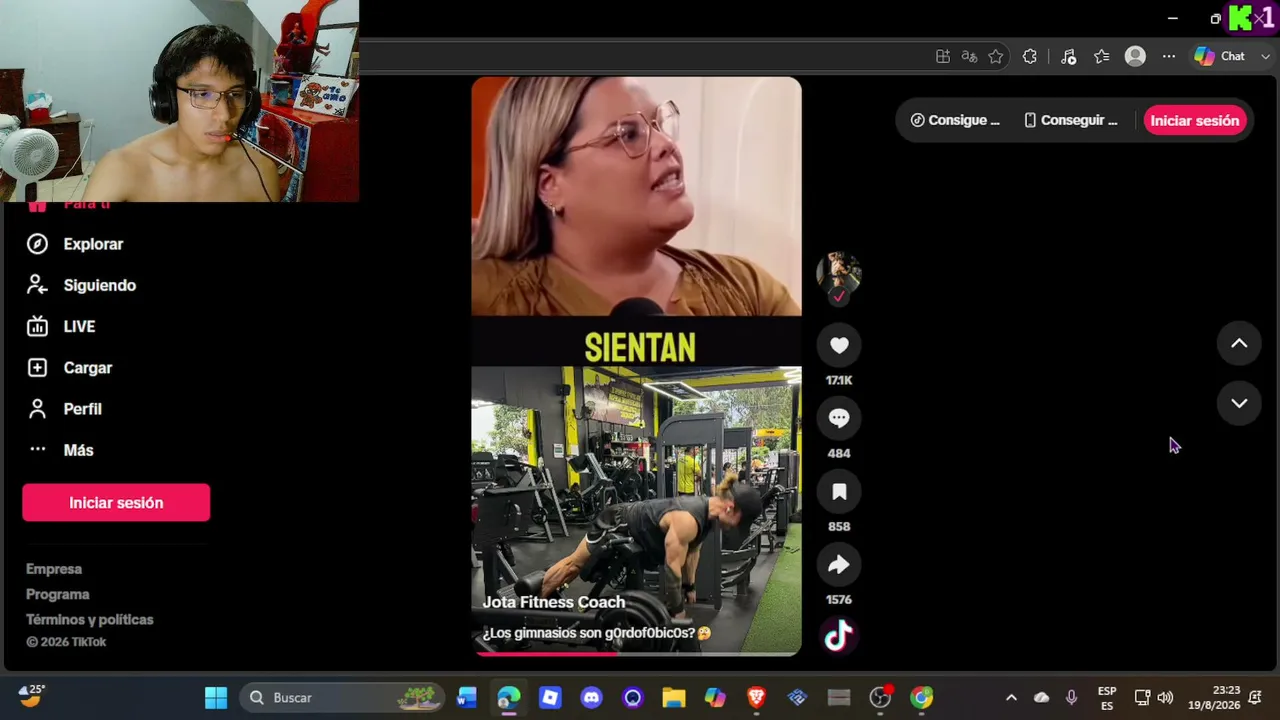
Task: Click the video to pause playback
Action: (636, 366)
